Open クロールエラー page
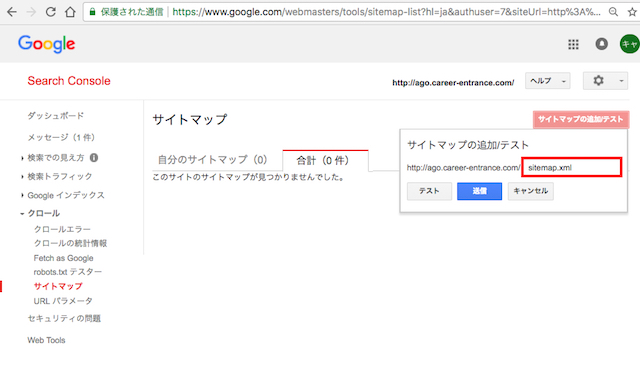Viewport: 640px width, 380px height. pos(62,229)
